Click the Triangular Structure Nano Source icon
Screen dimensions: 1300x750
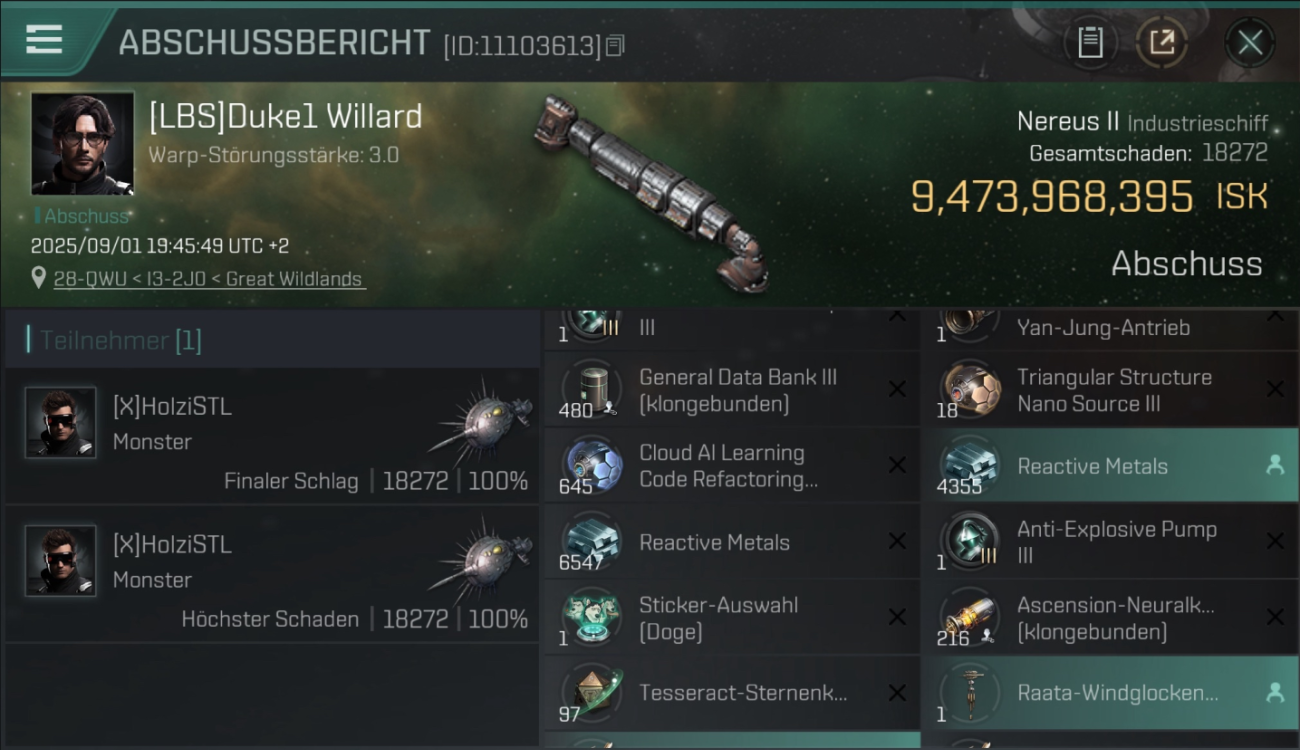[x=970, y=389]
